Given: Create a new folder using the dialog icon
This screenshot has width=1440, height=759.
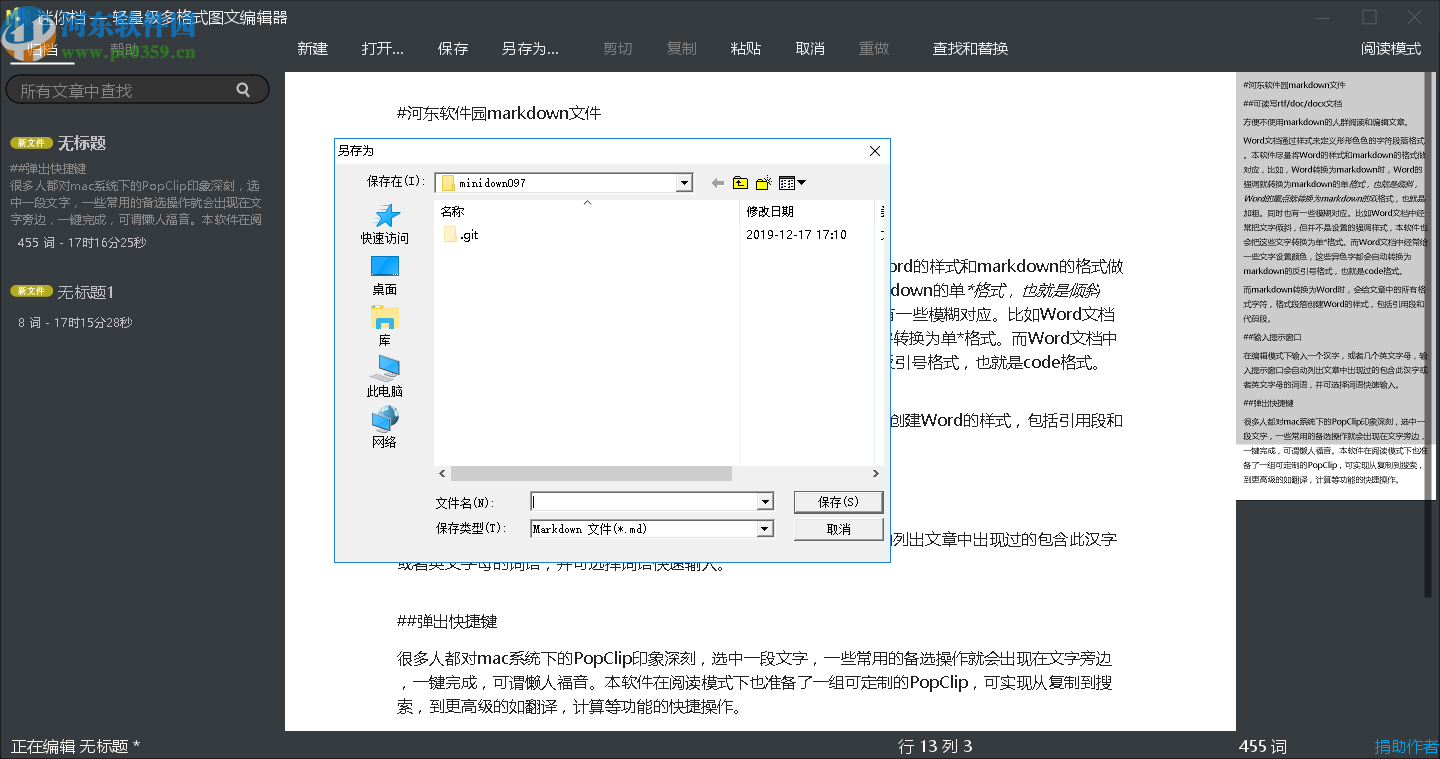Looking at the screenshot, I should [763, 182].
